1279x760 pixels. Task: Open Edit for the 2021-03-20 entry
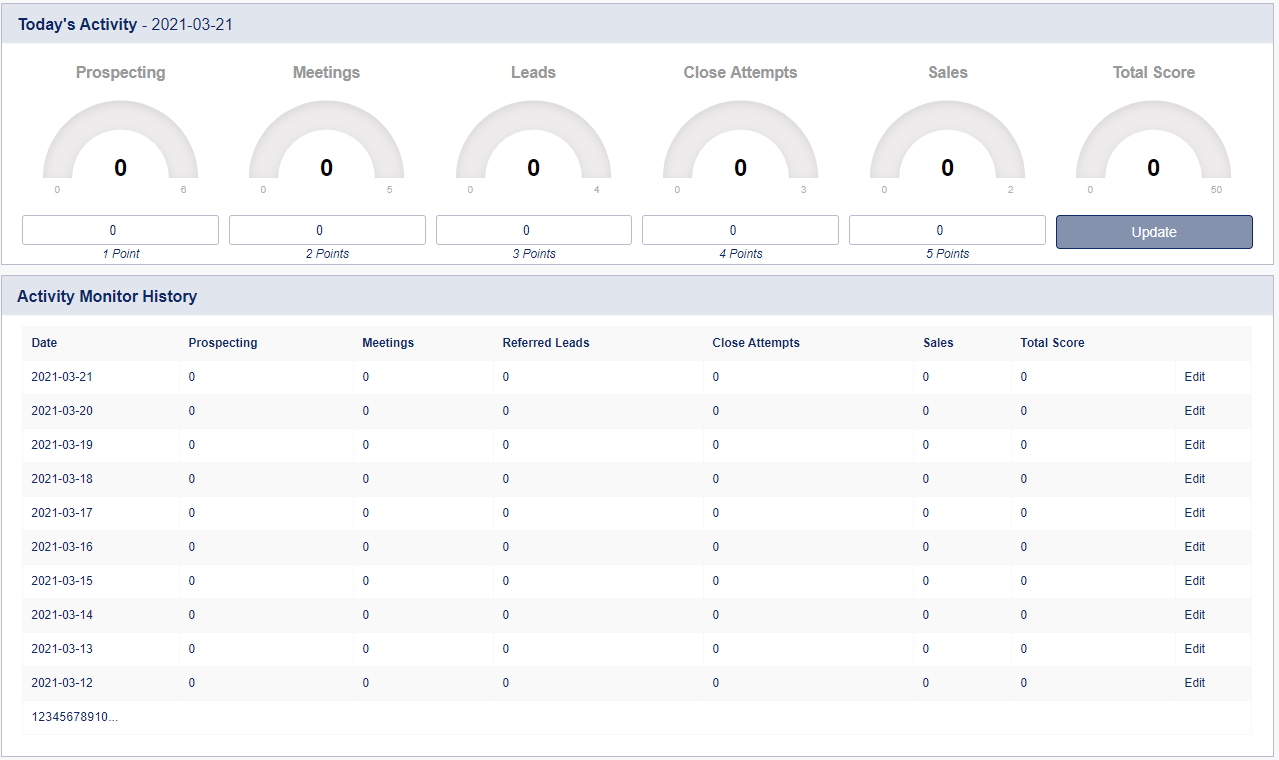1194,411
